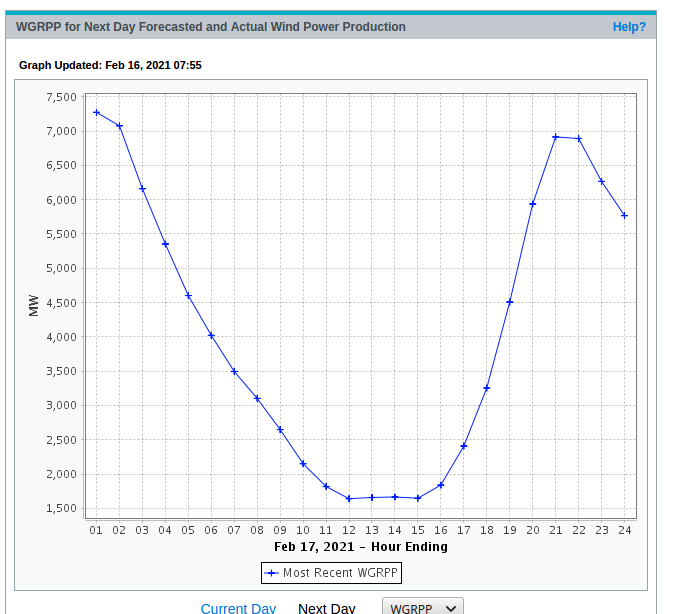Click the data point at hour 14

(395, 497)
